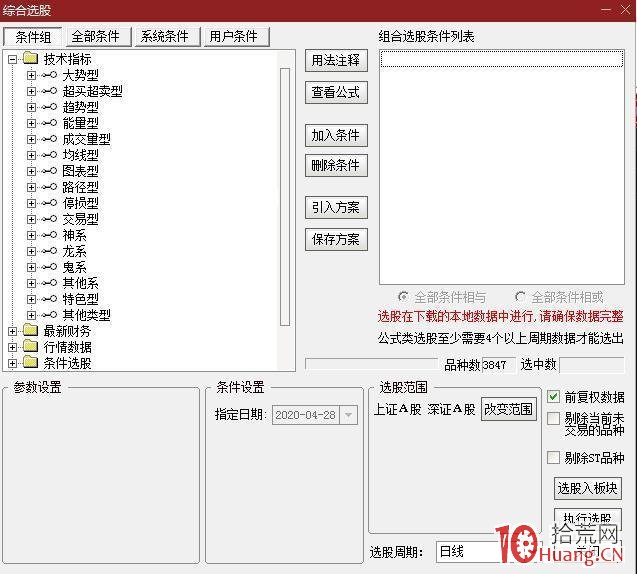The height and width of the screenshot is (574, 637).
Task: Expand the 能量型 tree node
Action: [31, 123]
